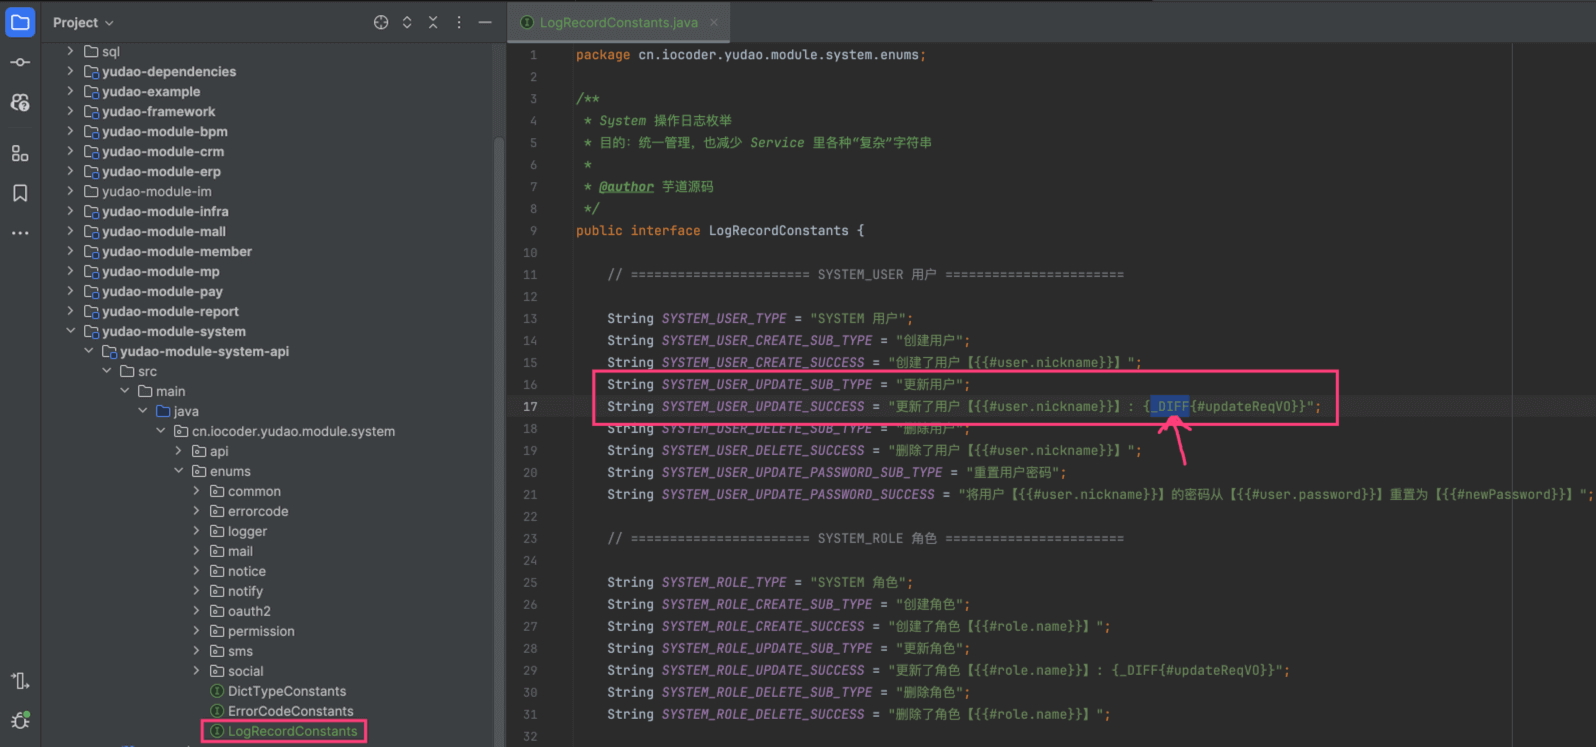Click the Expand All icon in Project panel
The height and width of the screenshot is (747, 1596).
tap(407, 22)
